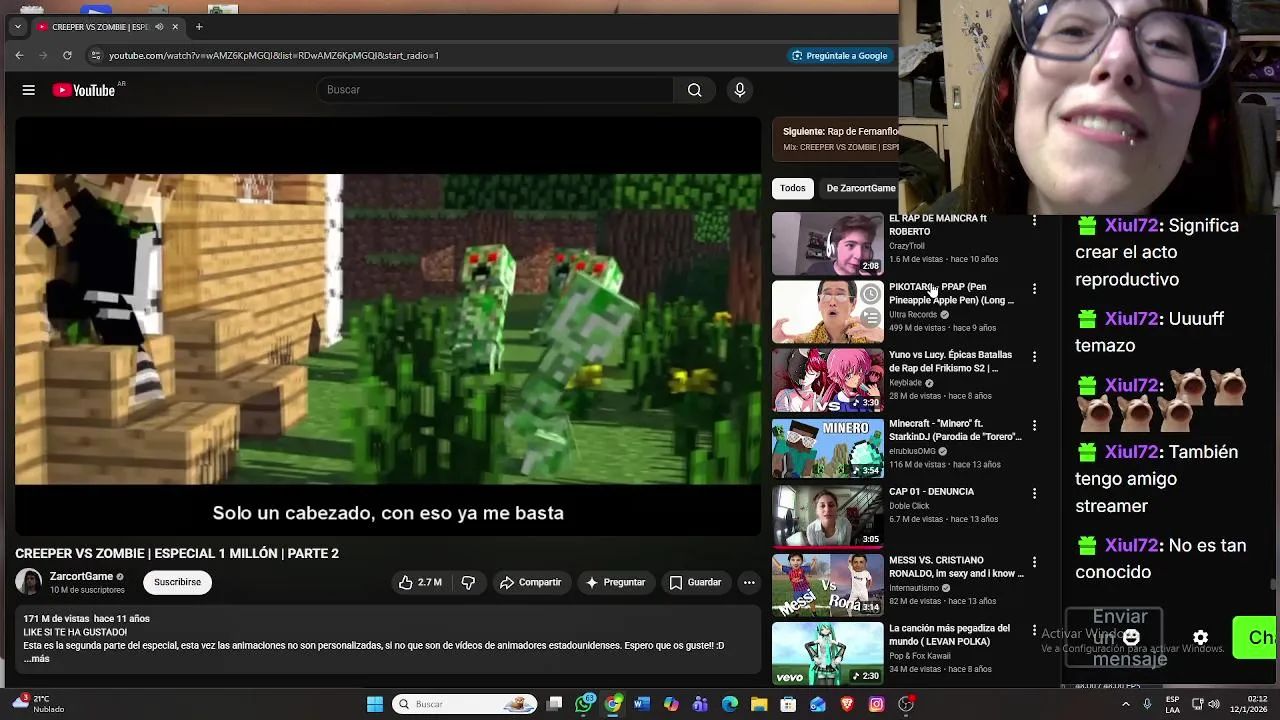Open the three-dot more actions under video
This screenshot has width=1280, height=720.
coord(749,582)
